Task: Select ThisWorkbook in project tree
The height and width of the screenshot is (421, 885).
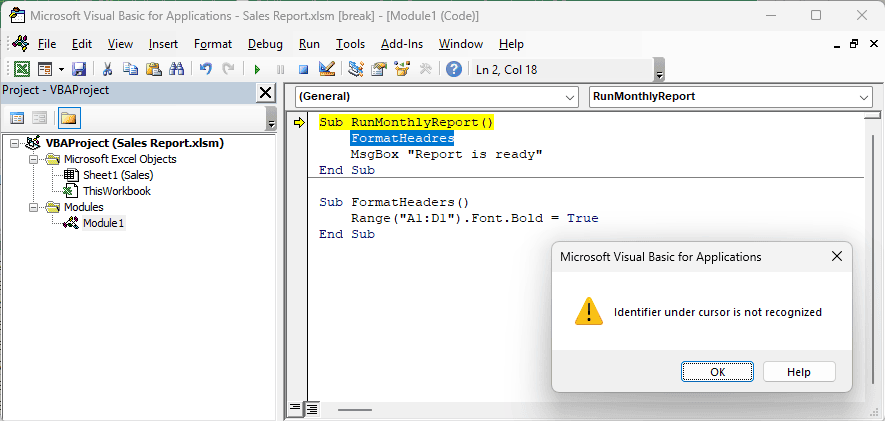Action: click(117, 191)
